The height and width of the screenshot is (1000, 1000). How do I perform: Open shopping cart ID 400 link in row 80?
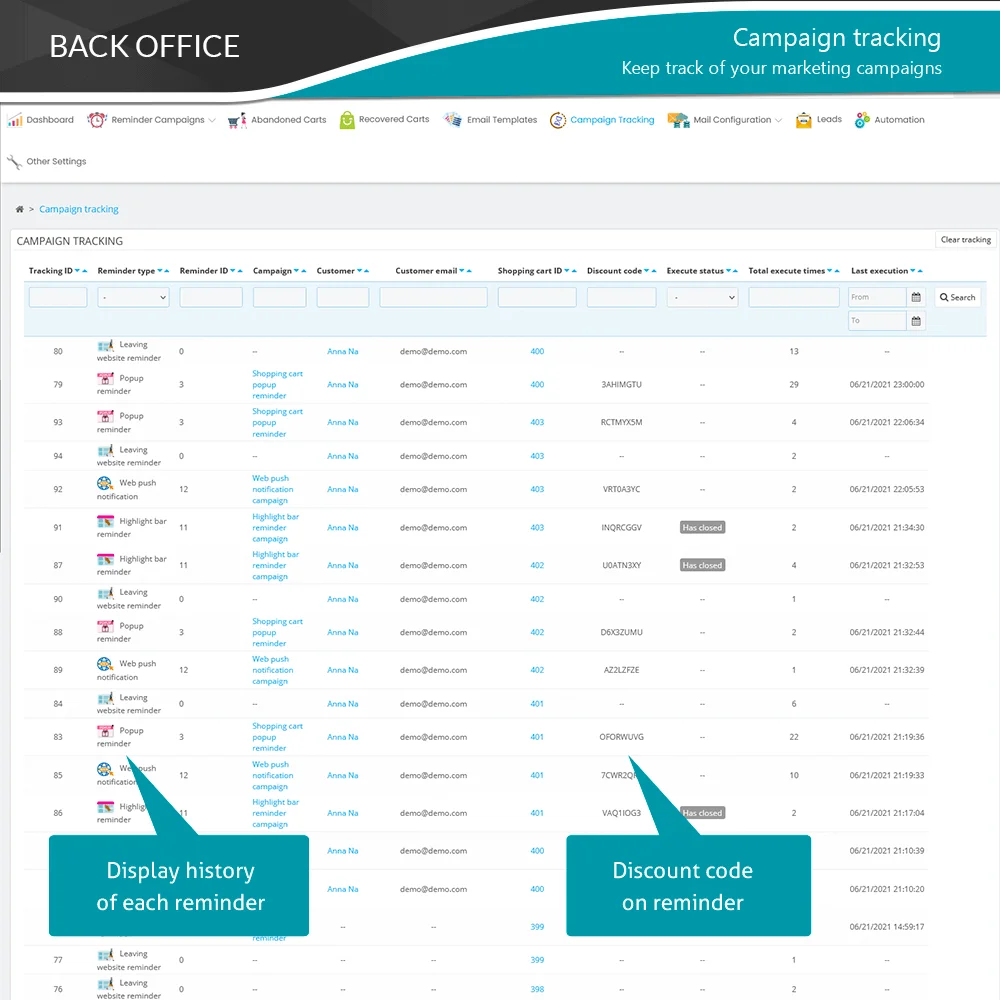(537, 352)
